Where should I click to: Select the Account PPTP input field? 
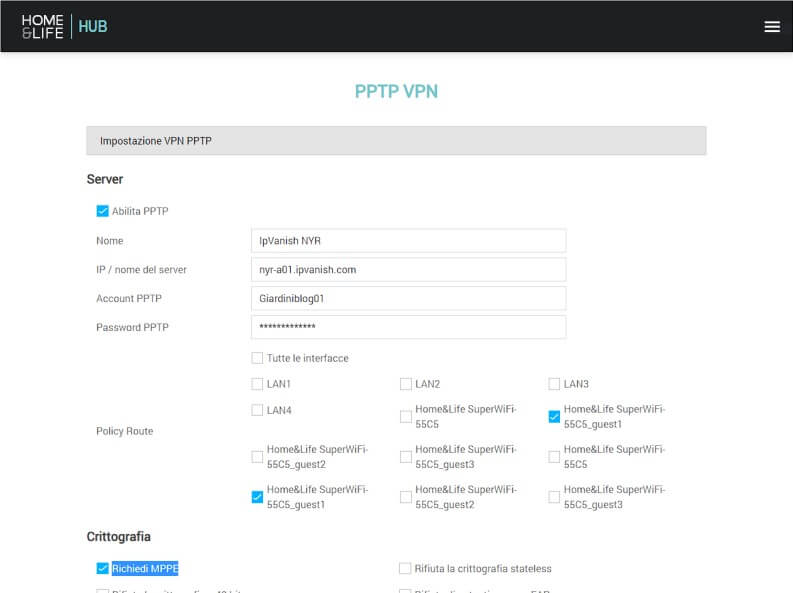tap(408, 298)
